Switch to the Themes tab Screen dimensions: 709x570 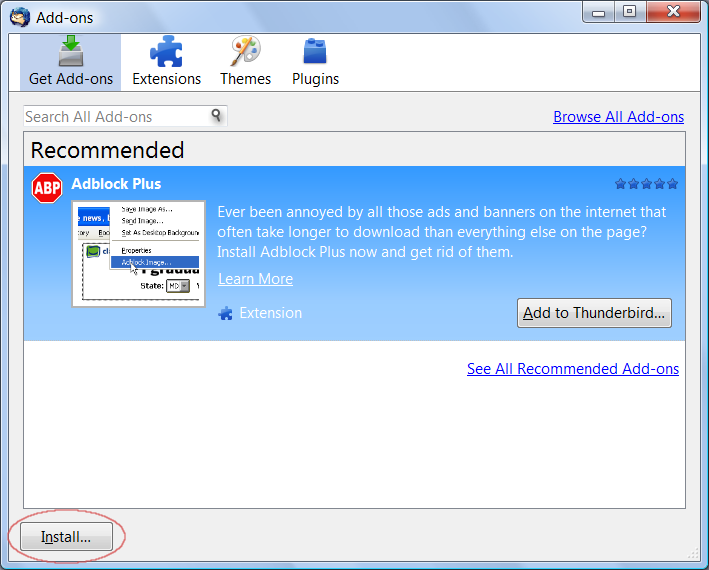246,62
